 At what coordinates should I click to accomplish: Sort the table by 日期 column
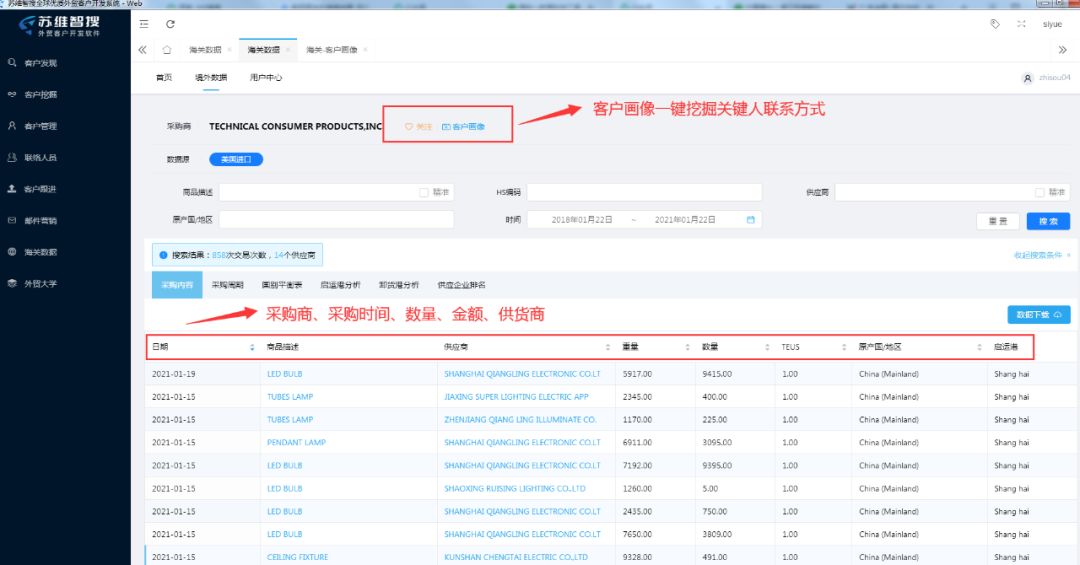pyautogui.click(x=252, y=347)
